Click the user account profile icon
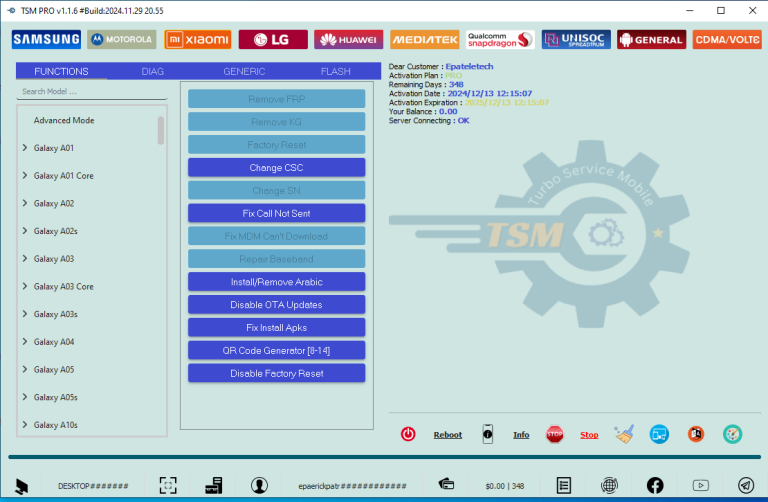This screenshot has height=502, width=768. click(x=260, y=485)
